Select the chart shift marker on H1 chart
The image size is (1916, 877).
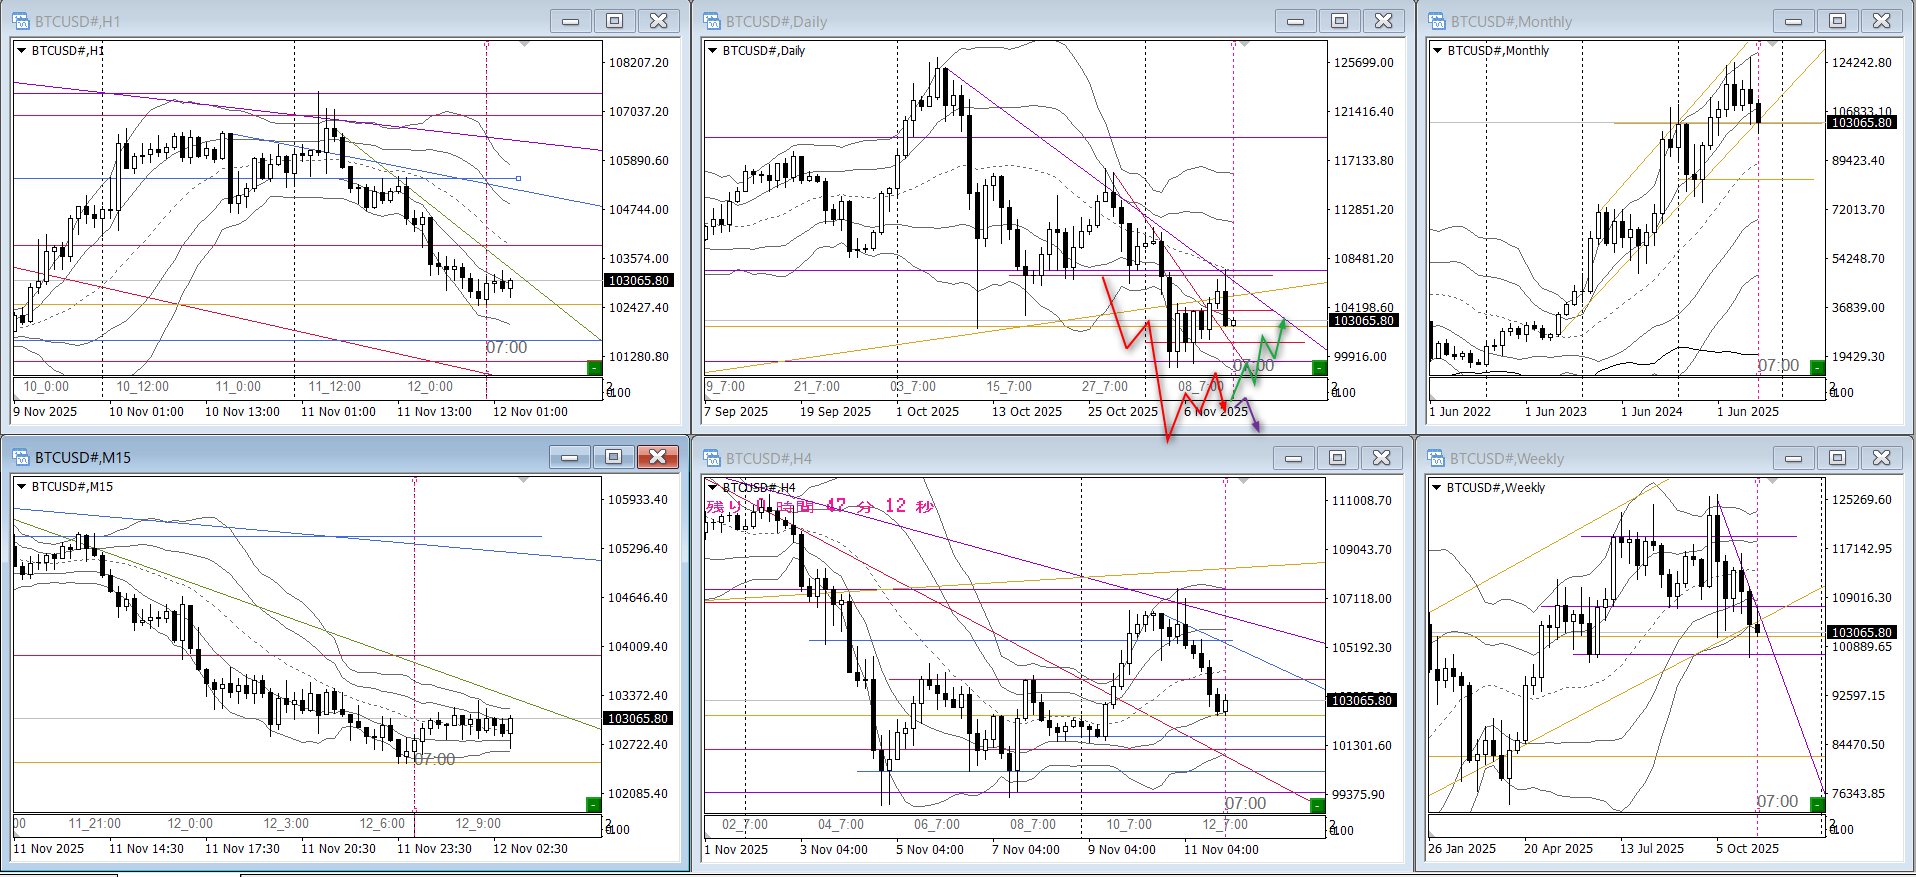524,44
